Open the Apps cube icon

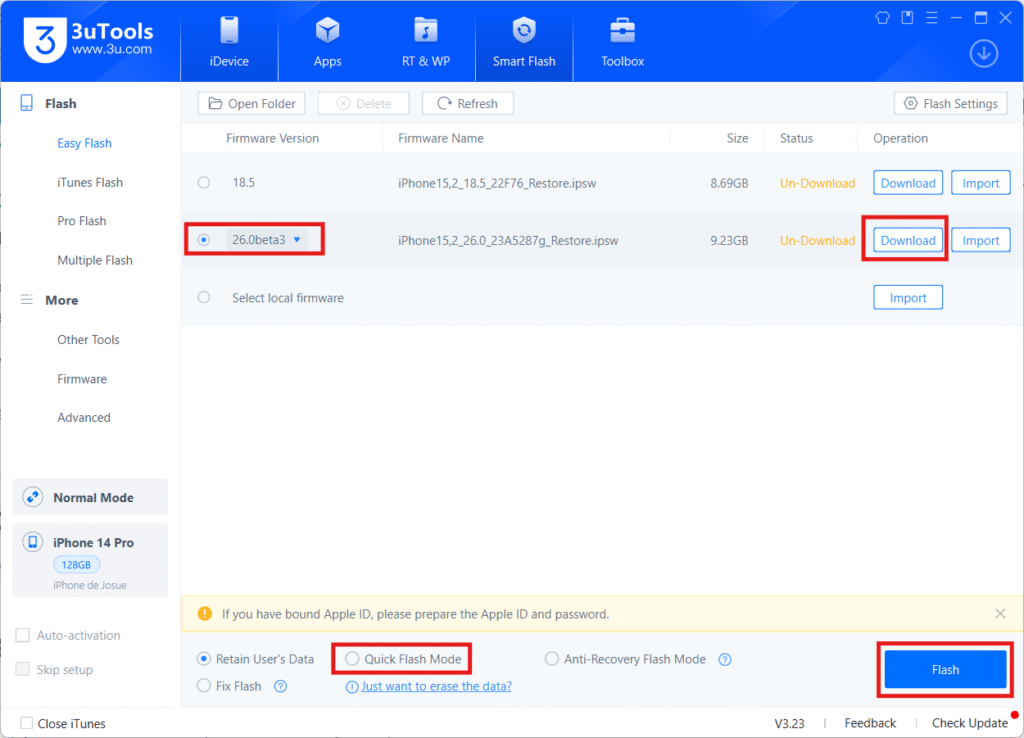(327, 31)
